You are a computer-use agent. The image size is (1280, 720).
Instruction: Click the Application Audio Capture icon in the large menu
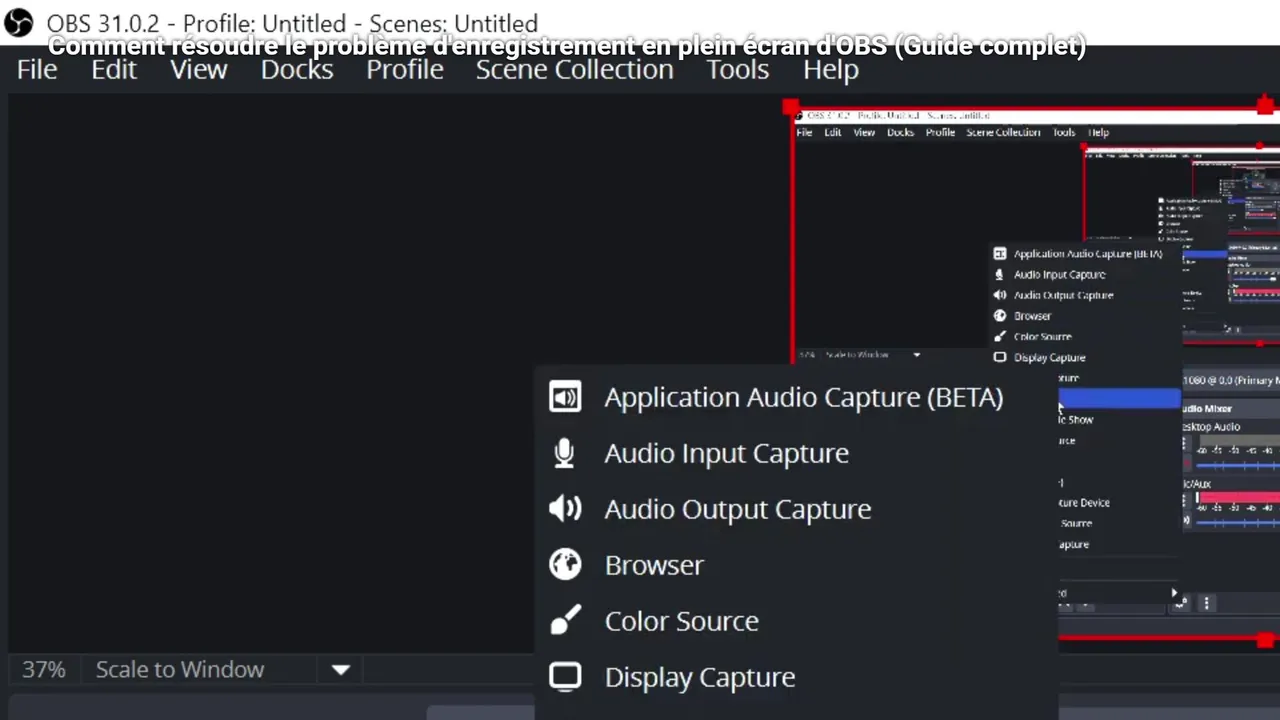565,397
